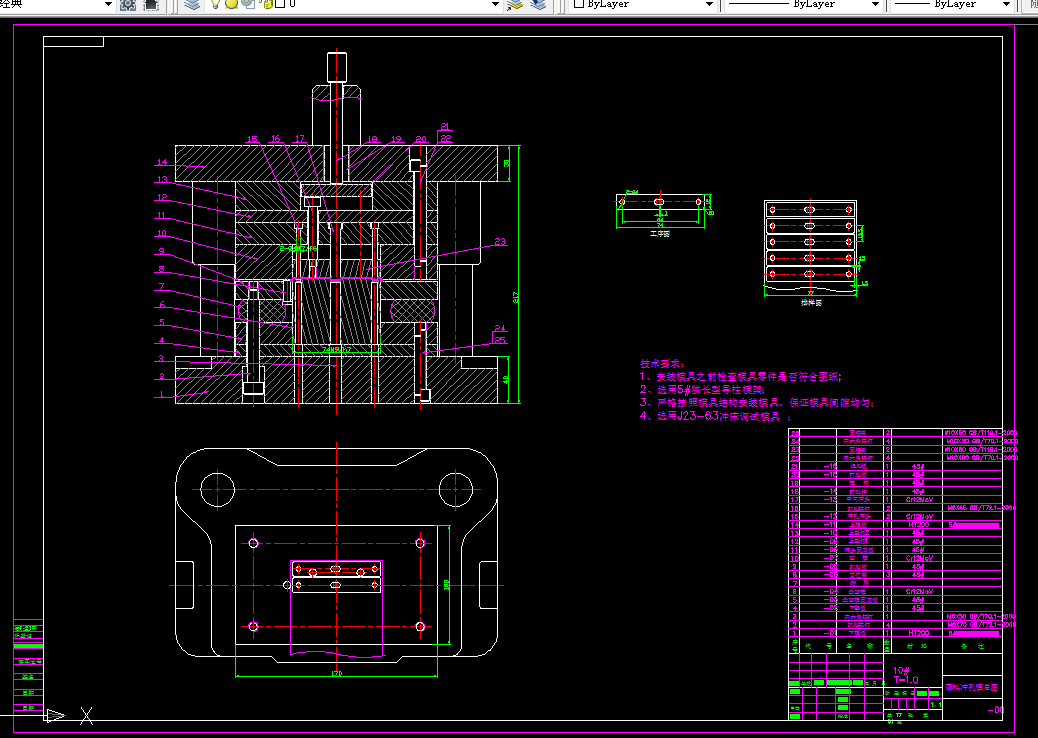Viewport: 1038px width, 738px height.
Task: Click balloon number 7 in the section view
Action: 162,287
